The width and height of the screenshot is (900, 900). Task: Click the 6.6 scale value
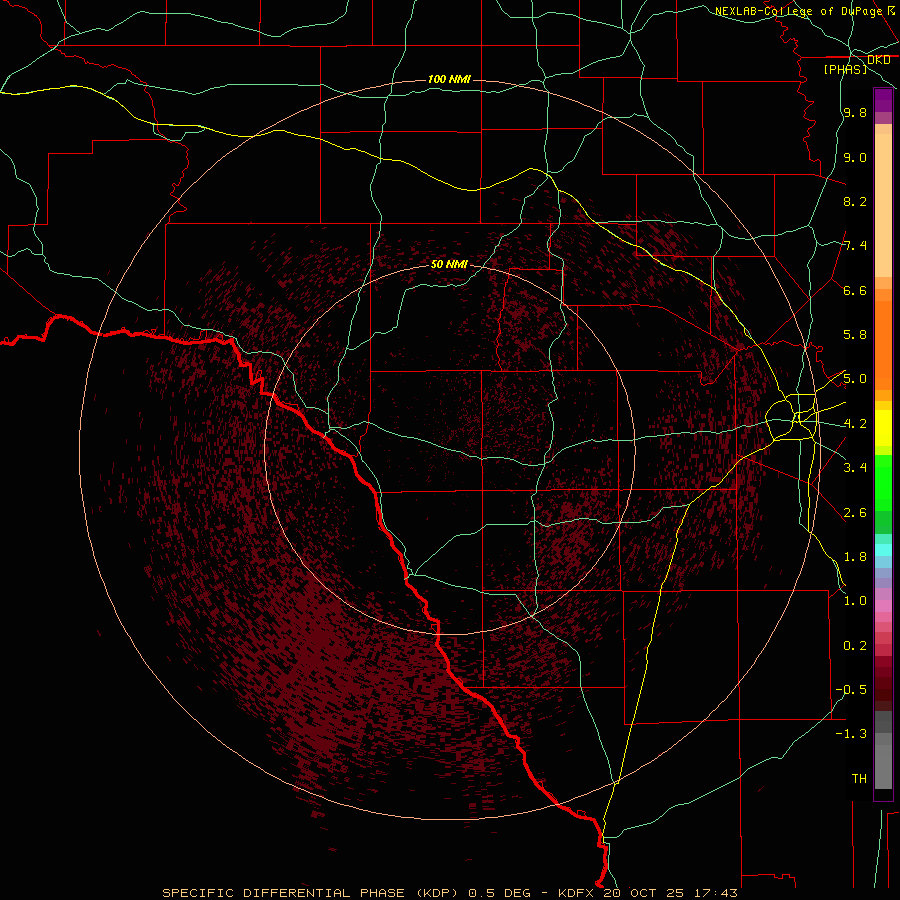(855, 290)
